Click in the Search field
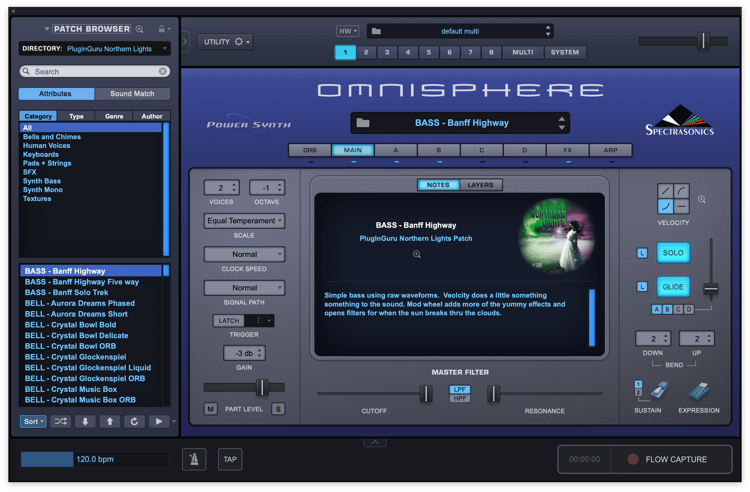Screen dimensions: 750x492 click(x=95, y=71)
